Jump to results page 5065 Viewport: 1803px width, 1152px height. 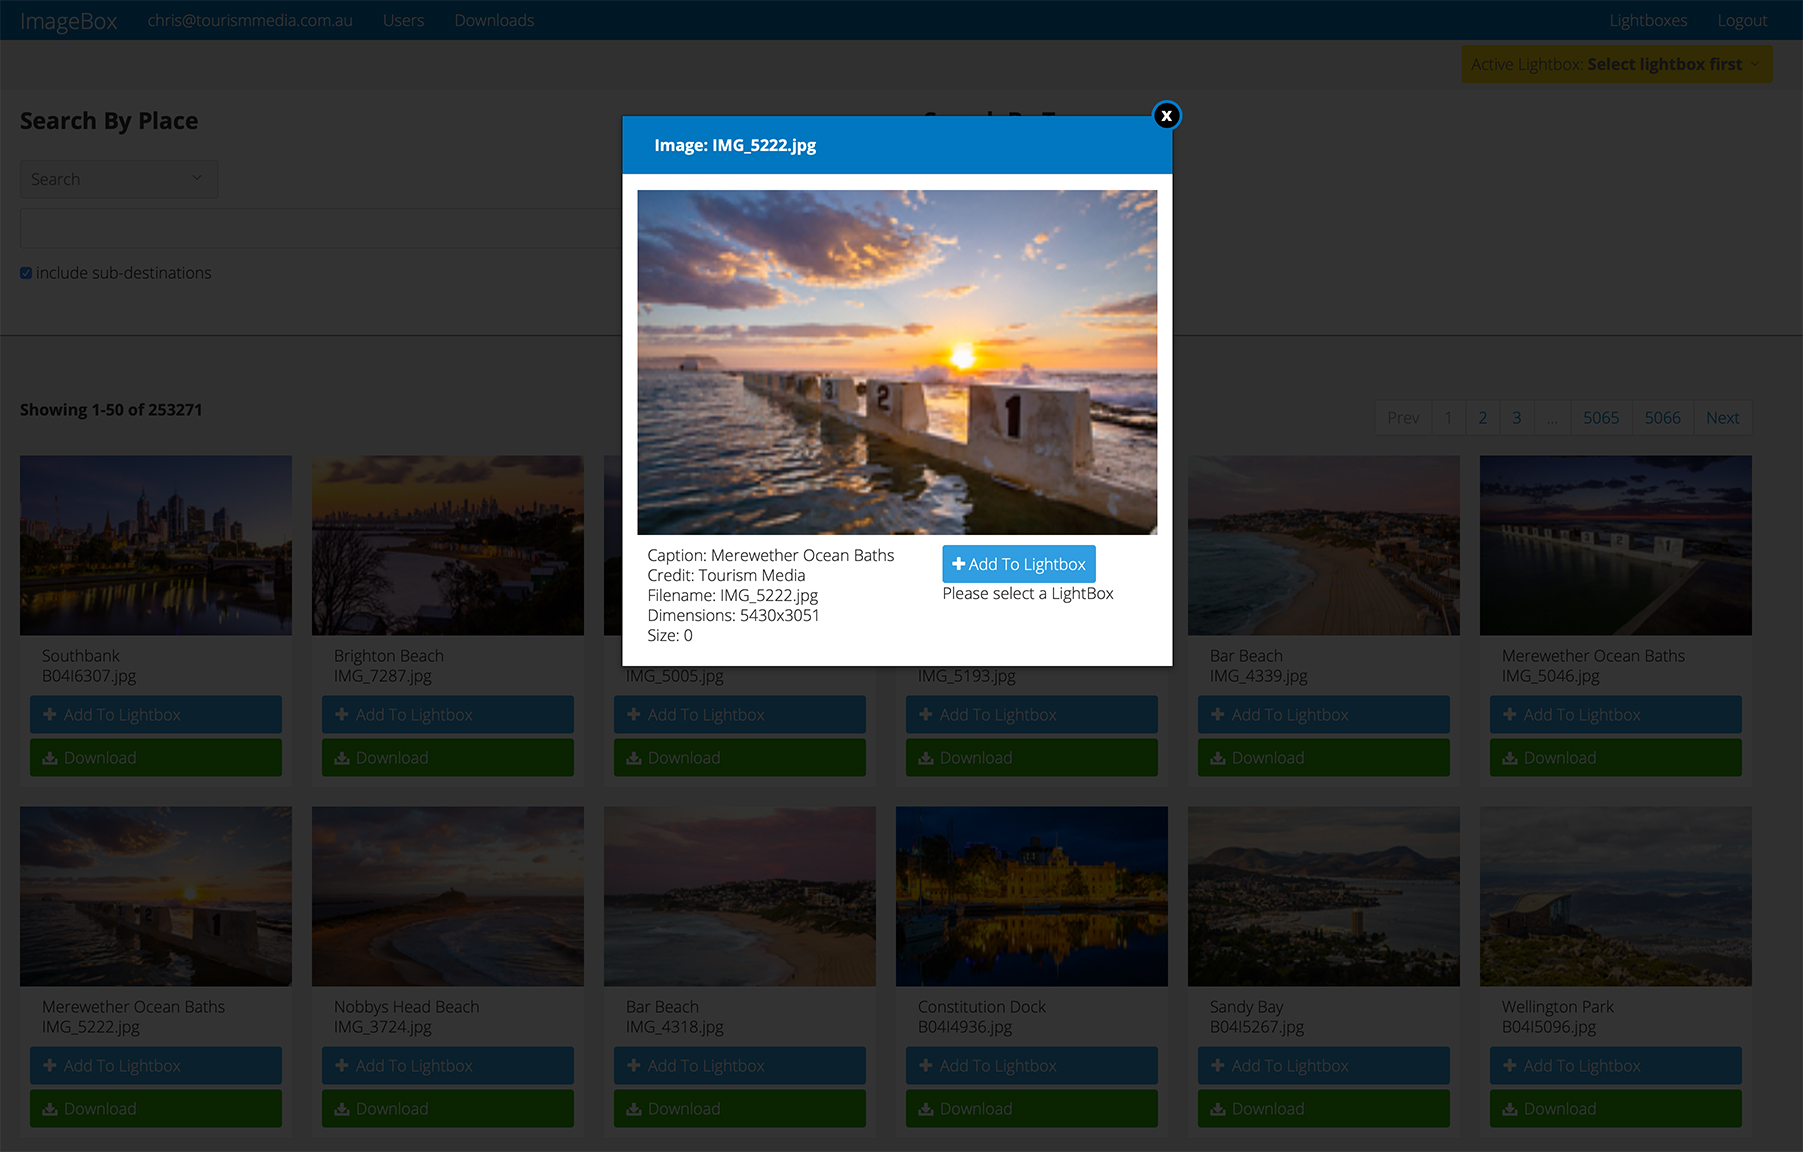pyautogui.click(x=1601, y=418)
